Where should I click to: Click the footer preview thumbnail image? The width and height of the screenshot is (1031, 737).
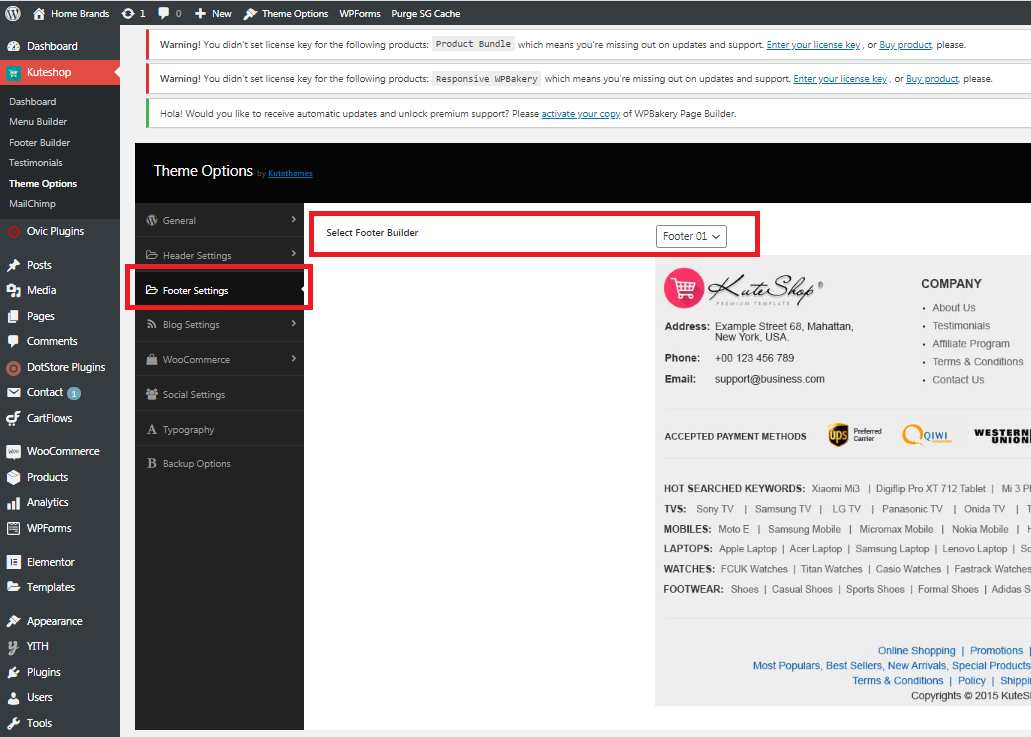[x=843, y=481]
